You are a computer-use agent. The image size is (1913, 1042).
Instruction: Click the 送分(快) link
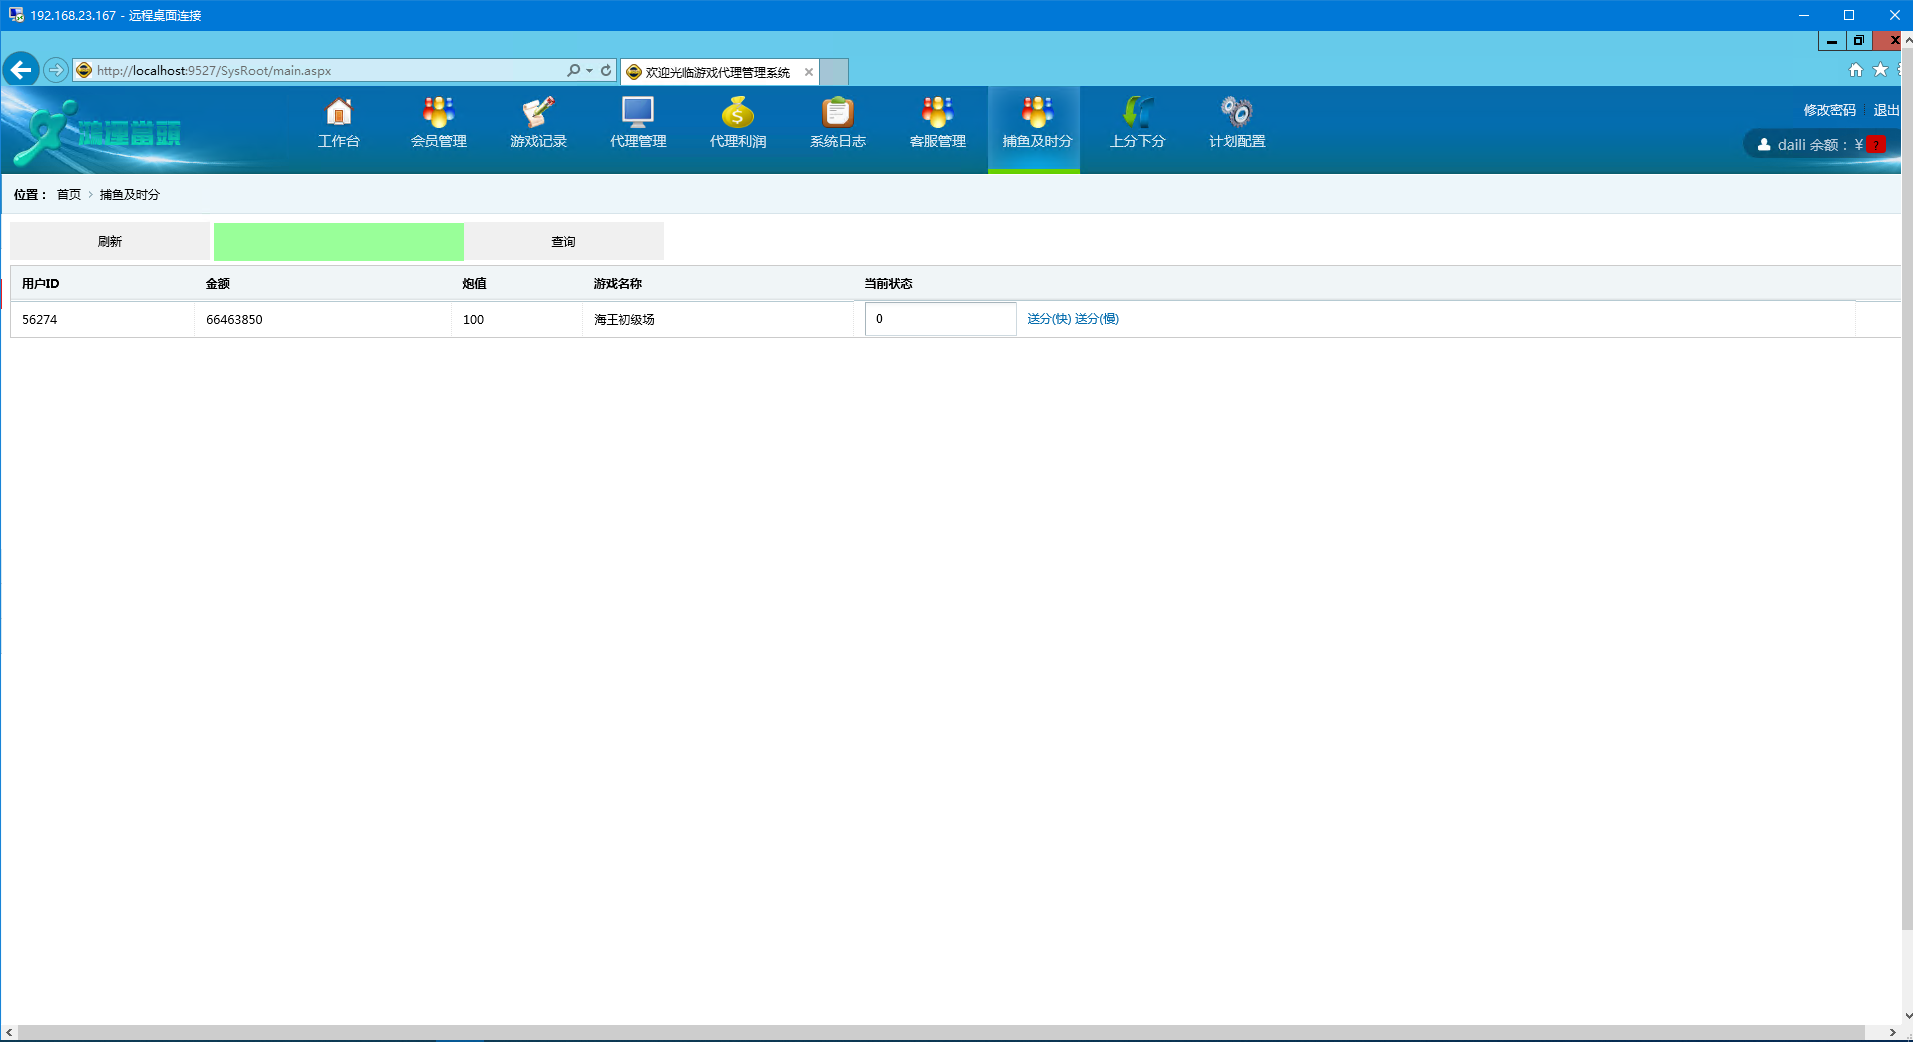(x=1048, y=319)
